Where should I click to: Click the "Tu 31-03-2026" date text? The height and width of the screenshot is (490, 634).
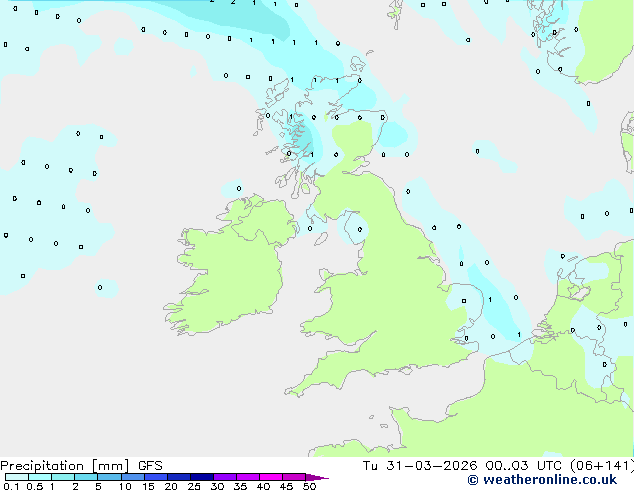[420, 466]
